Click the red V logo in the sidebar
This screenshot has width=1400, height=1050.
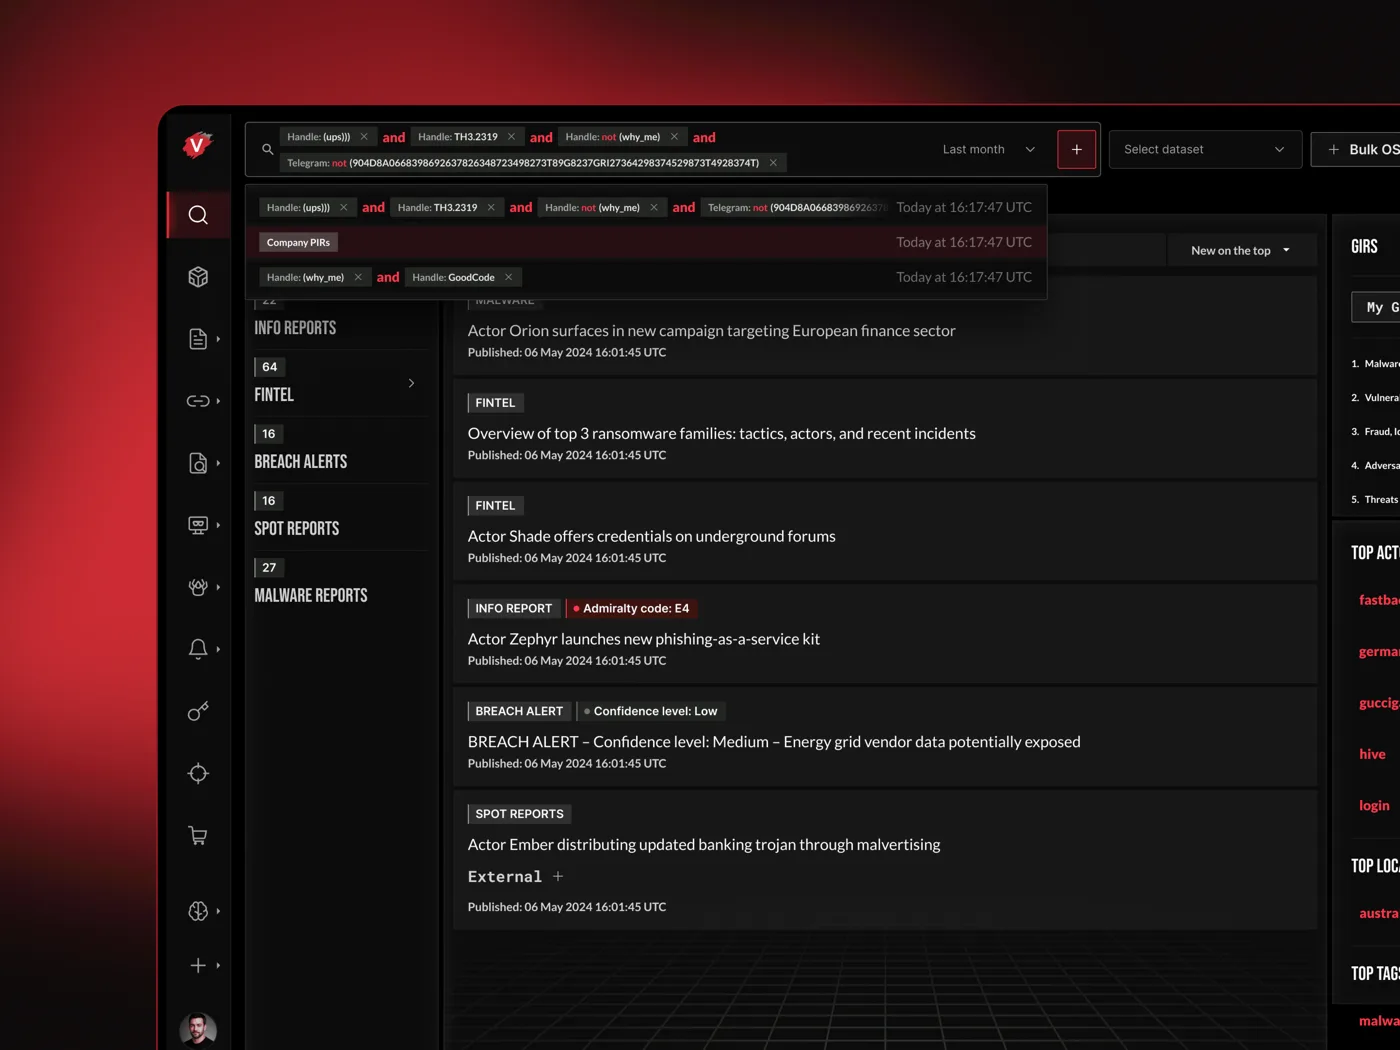point(198,145)
